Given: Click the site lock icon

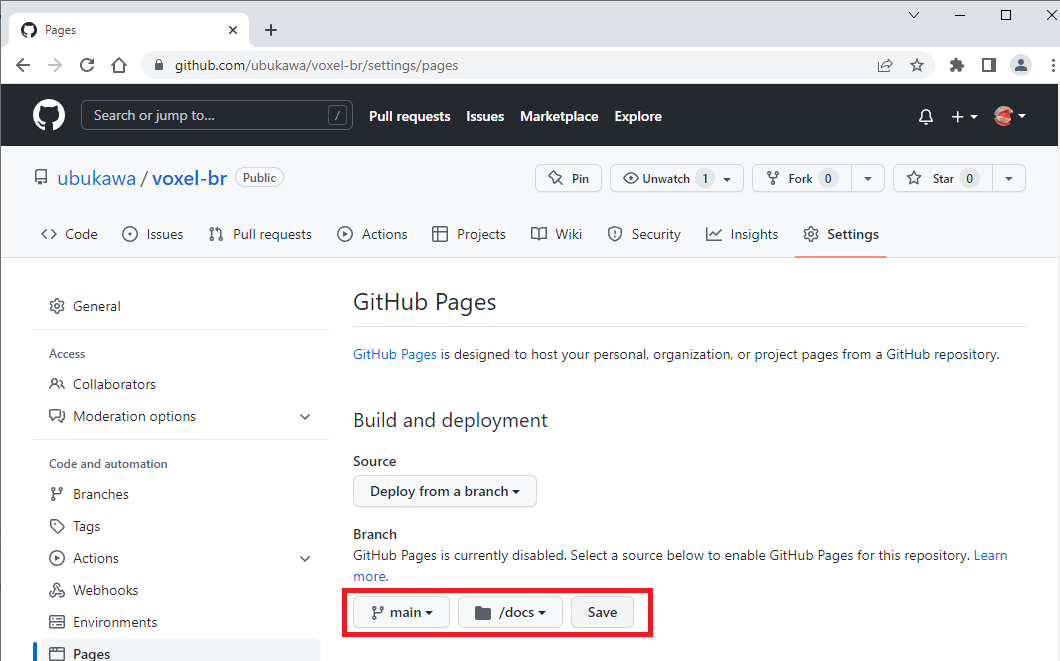Looking at the screenshot, I should [x=159, y=66].
